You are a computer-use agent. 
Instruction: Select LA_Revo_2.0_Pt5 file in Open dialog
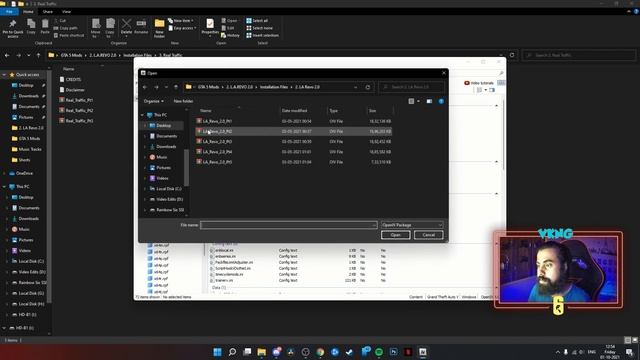pyautogui.click(x=294, y=162)
